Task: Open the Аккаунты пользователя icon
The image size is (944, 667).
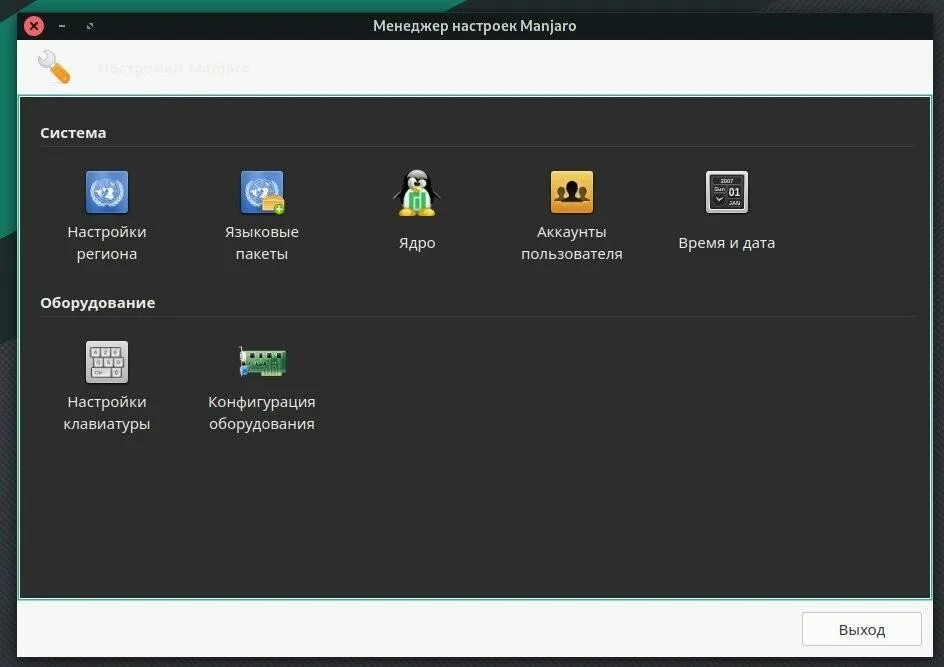Action: tap(571, 192)
